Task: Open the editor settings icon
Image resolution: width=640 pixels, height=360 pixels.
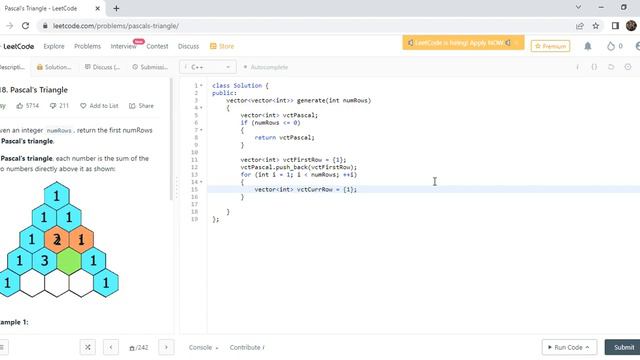Action: pos(628,67)
